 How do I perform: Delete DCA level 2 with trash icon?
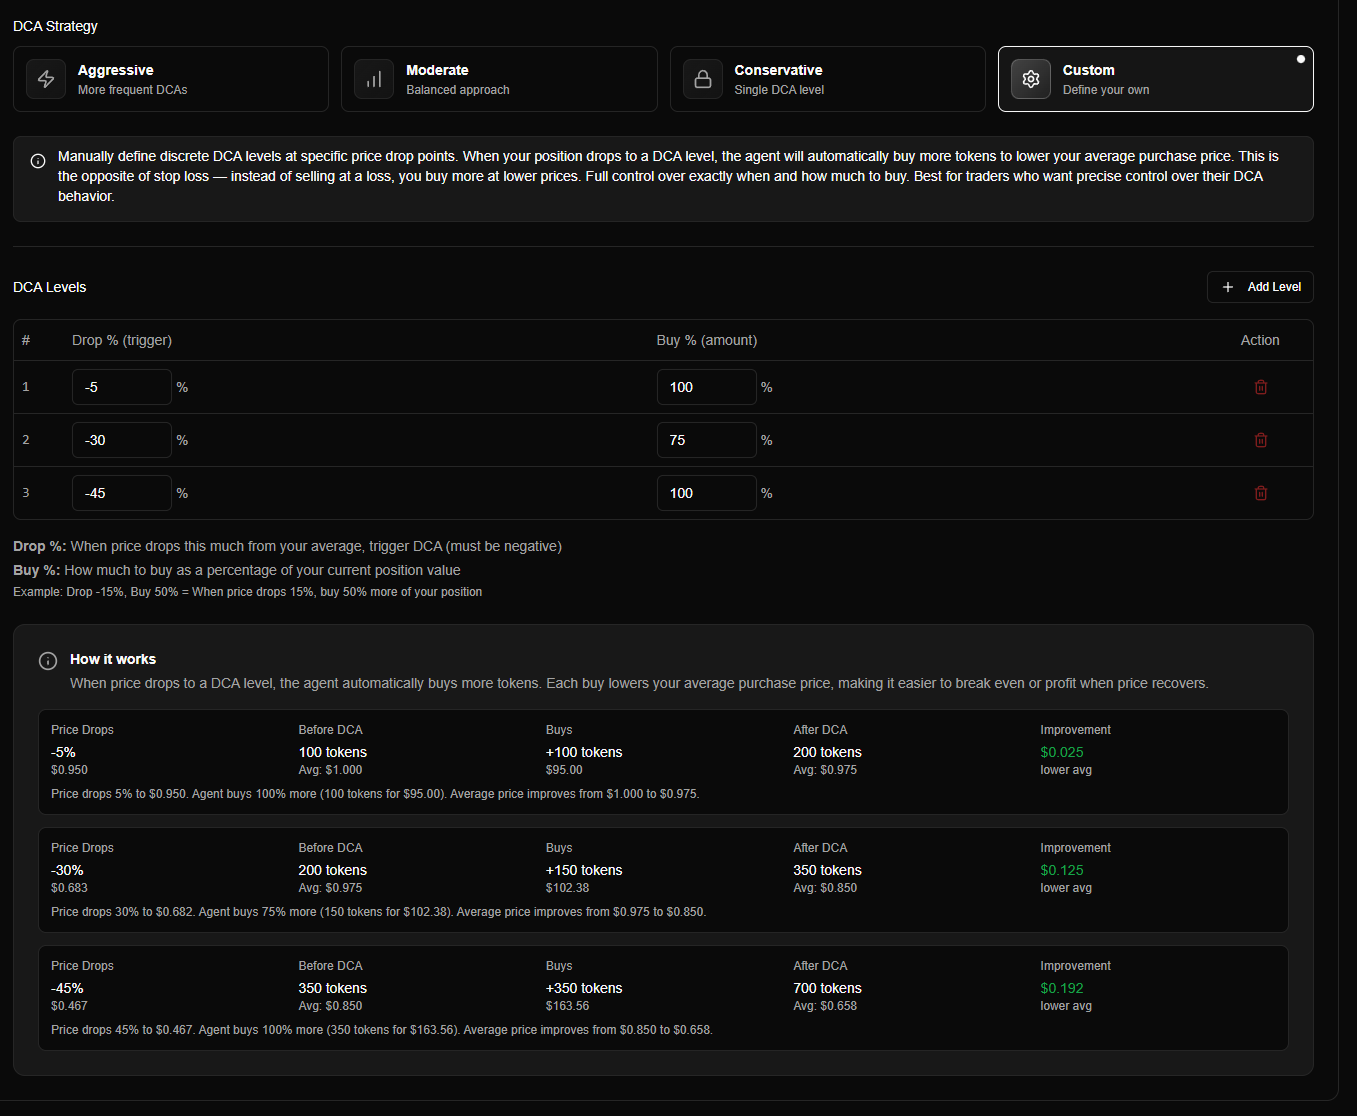point(1260,440)
